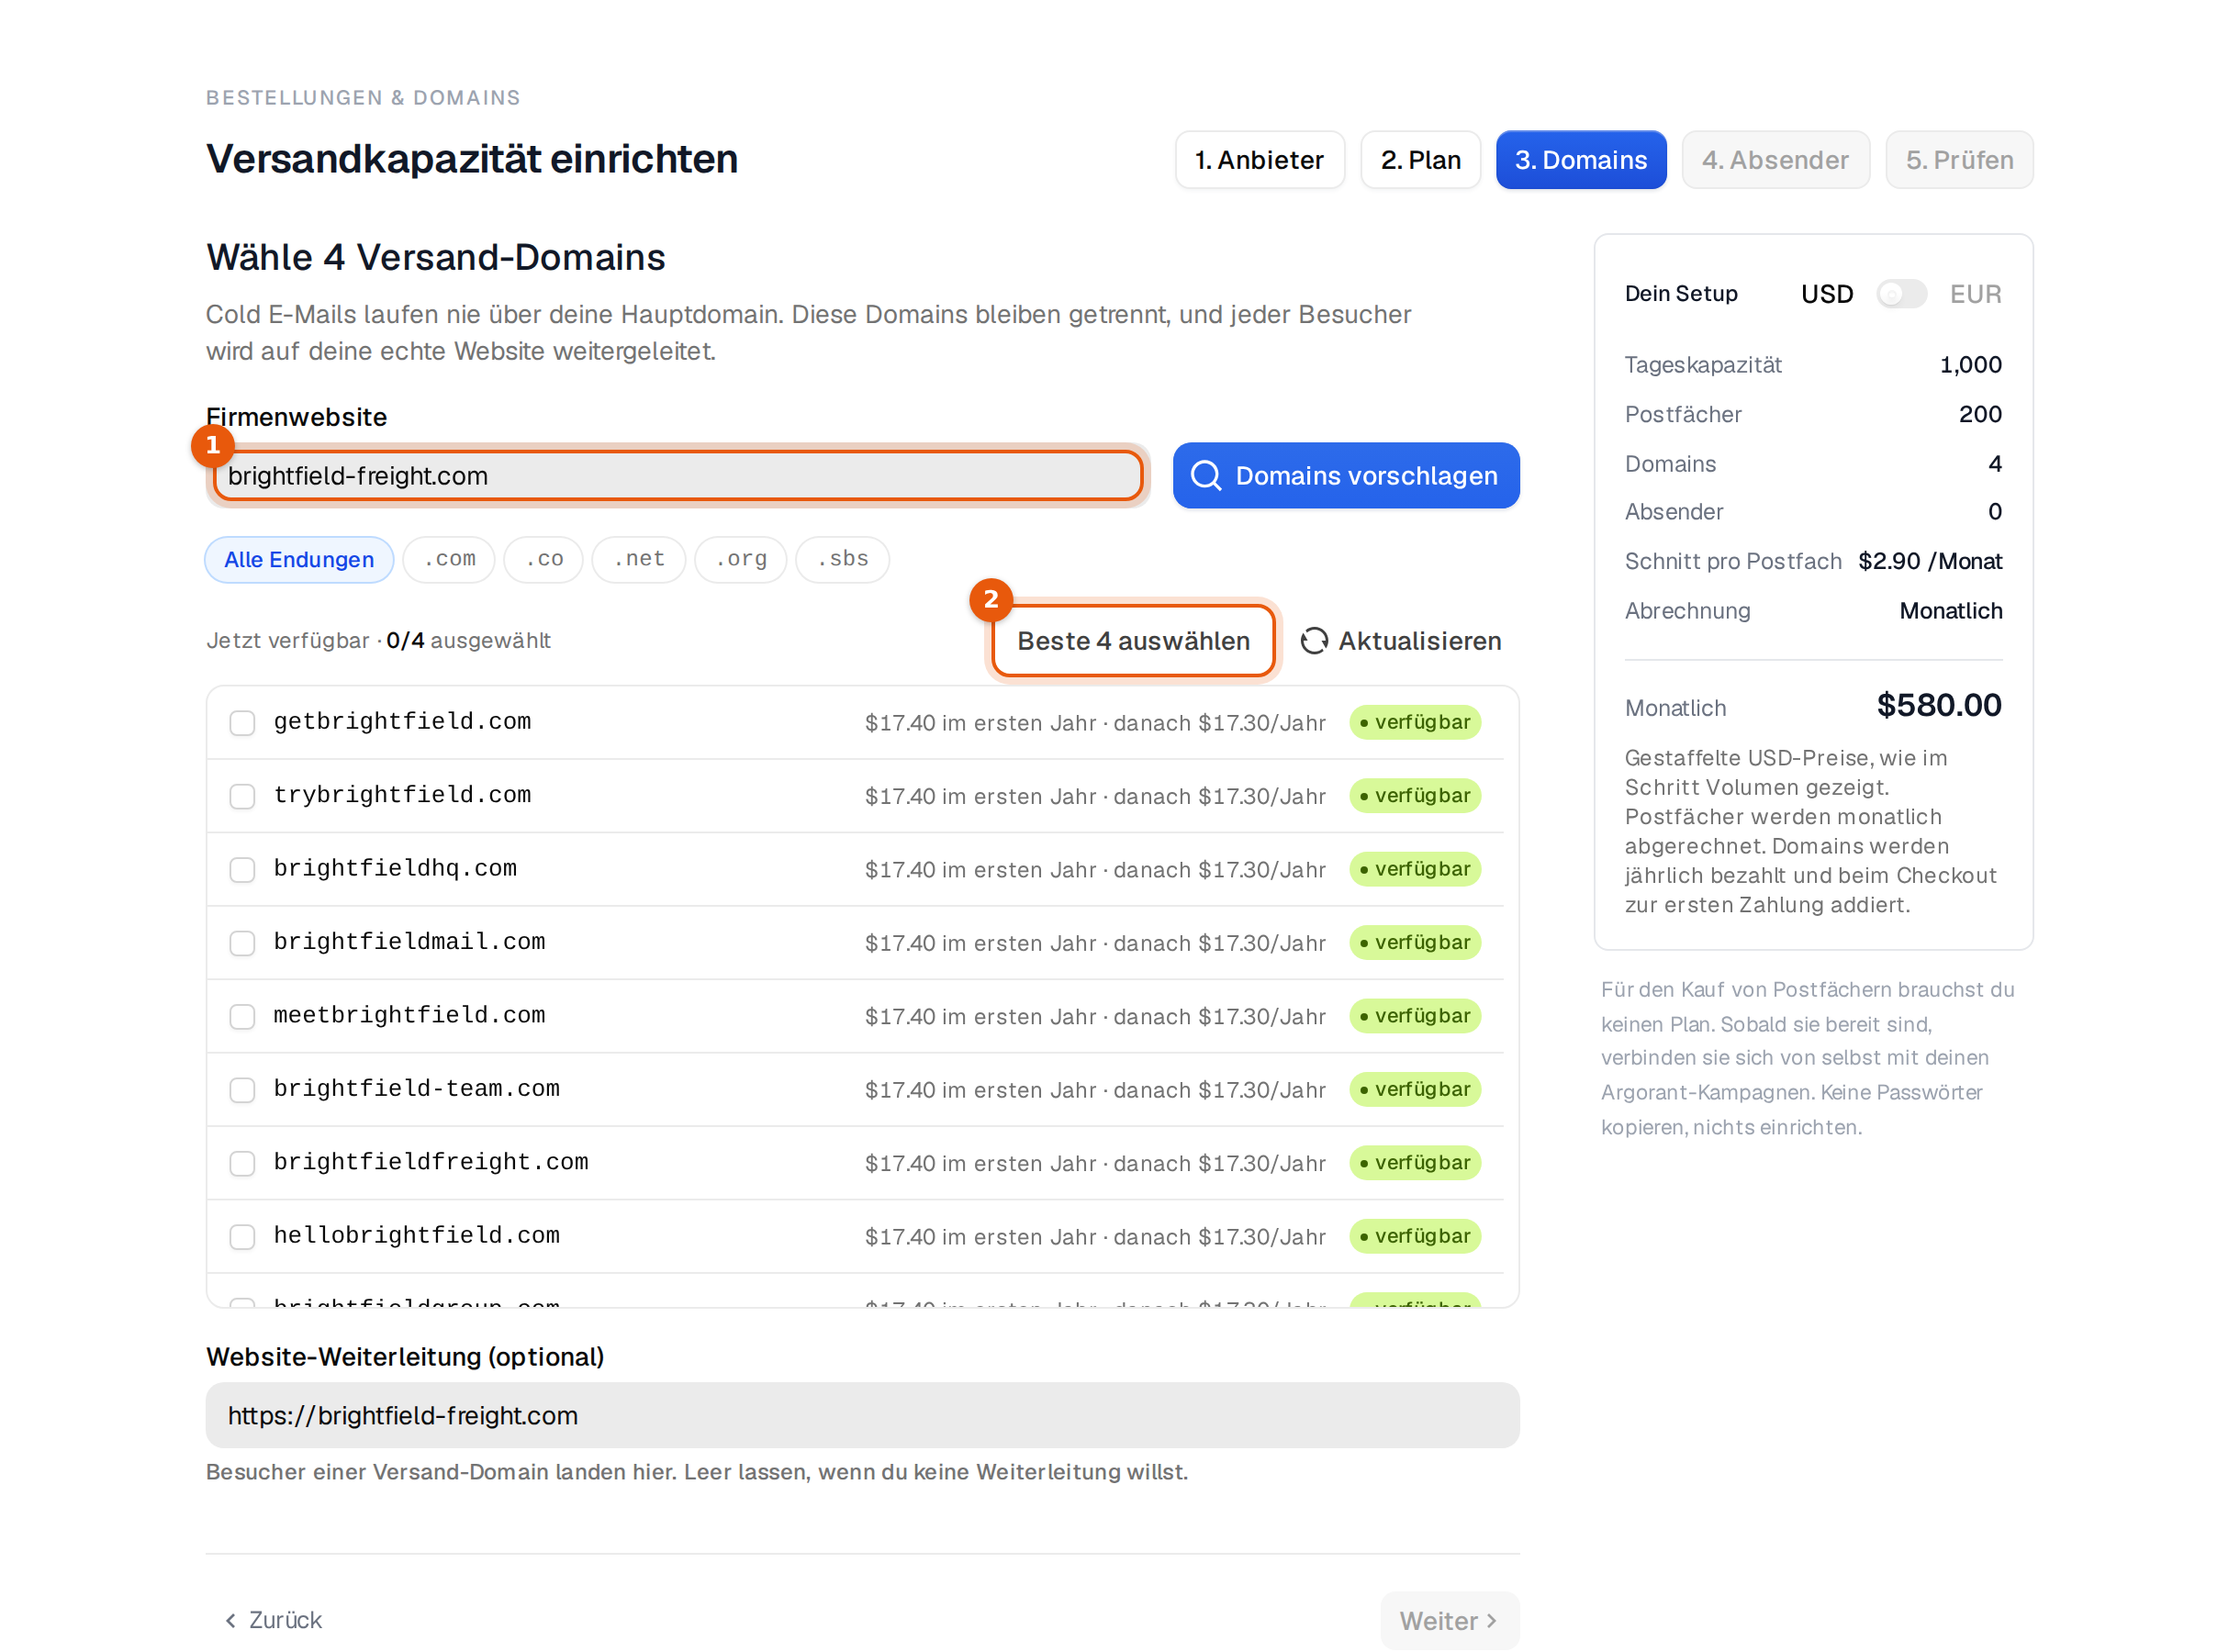Image resolution: width=2240 pixels, height=1652 pixels.
Task: Click the Aktualisieren label
Action: tap(1420, 641)
